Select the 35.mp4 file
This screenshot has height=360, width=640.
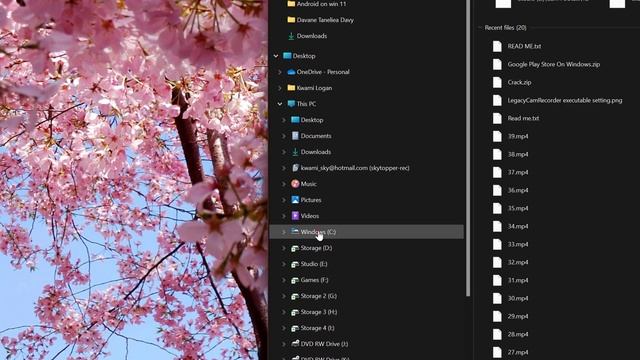[x=518, y=208]
